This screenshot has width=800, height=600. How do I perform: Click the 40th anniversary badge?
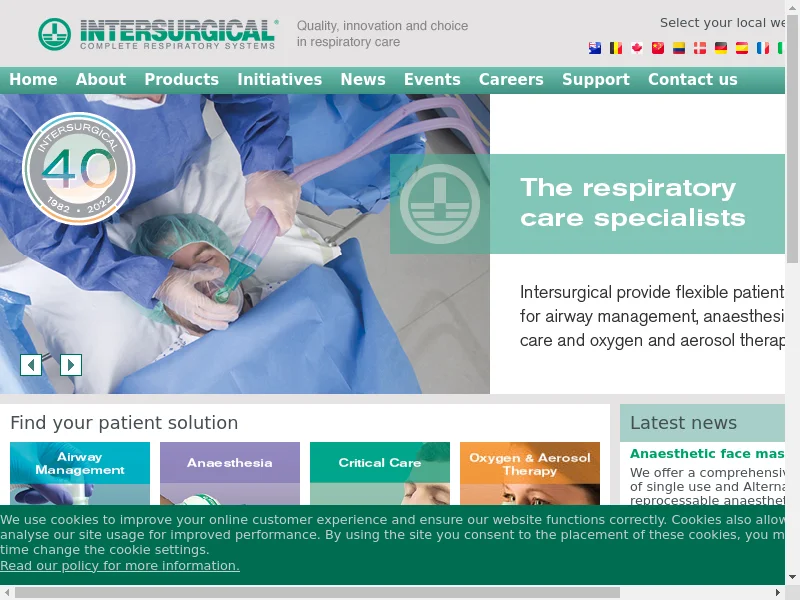(79, 168)
